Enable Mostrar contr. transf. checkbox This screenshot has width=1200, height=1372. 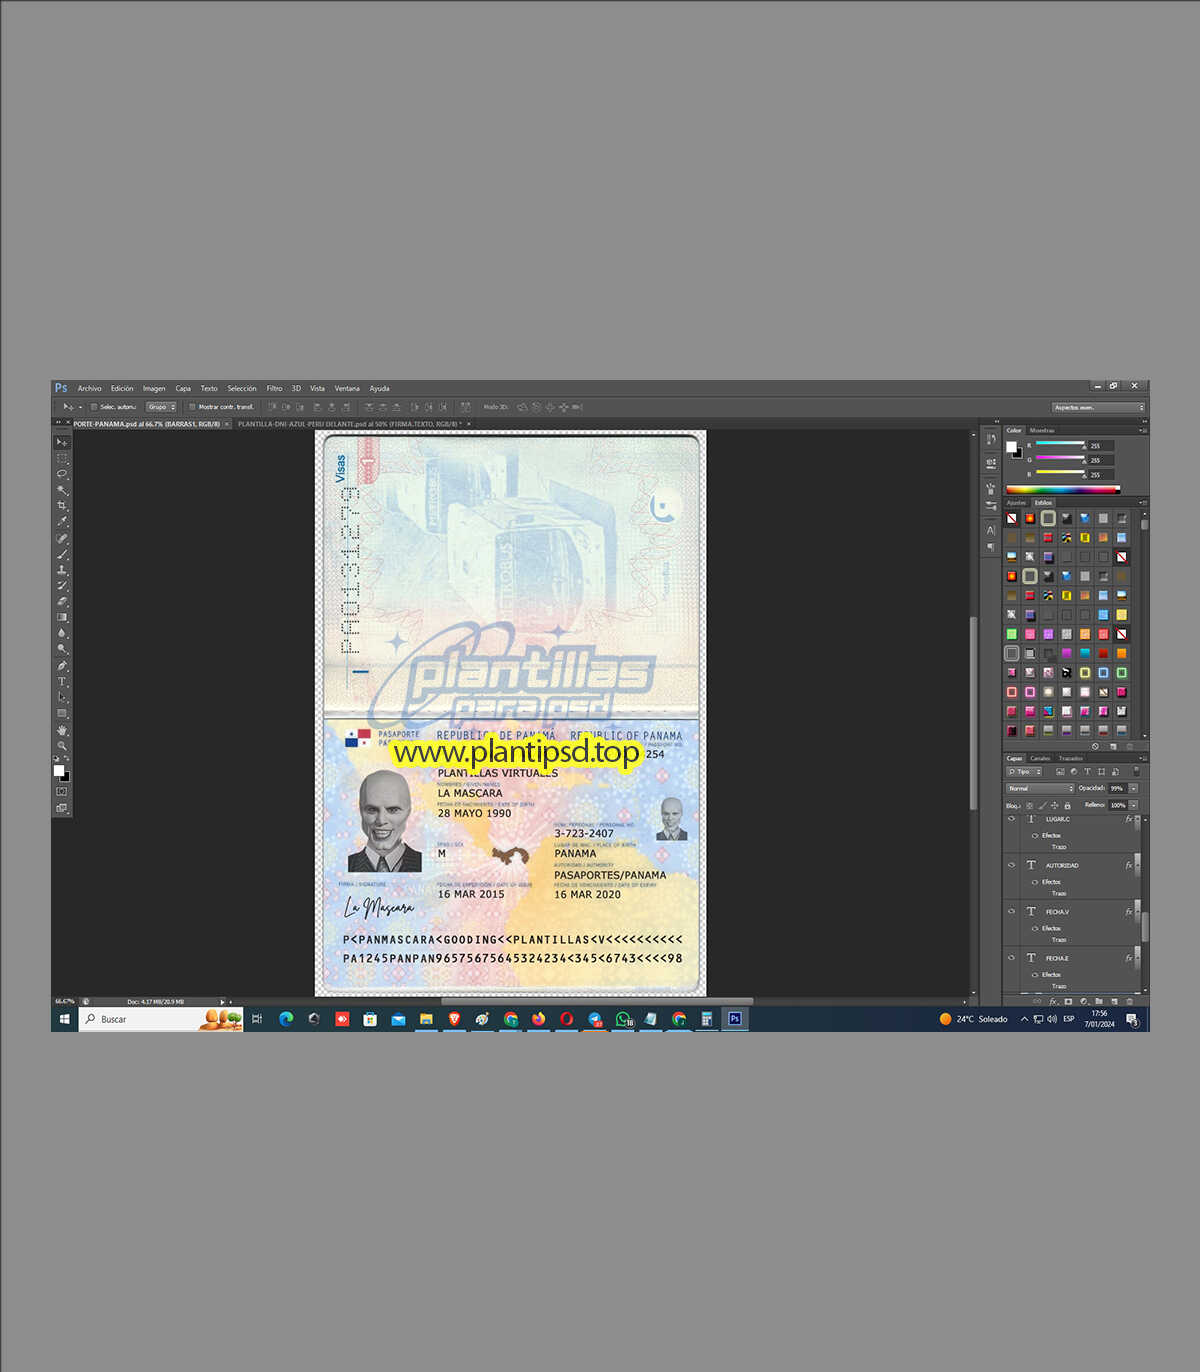[192, 407]
